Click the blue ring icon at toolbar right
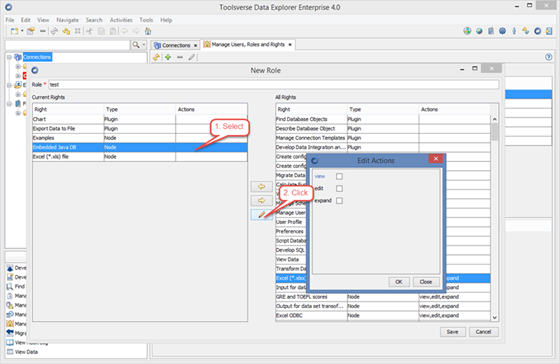 pos(538,31)
